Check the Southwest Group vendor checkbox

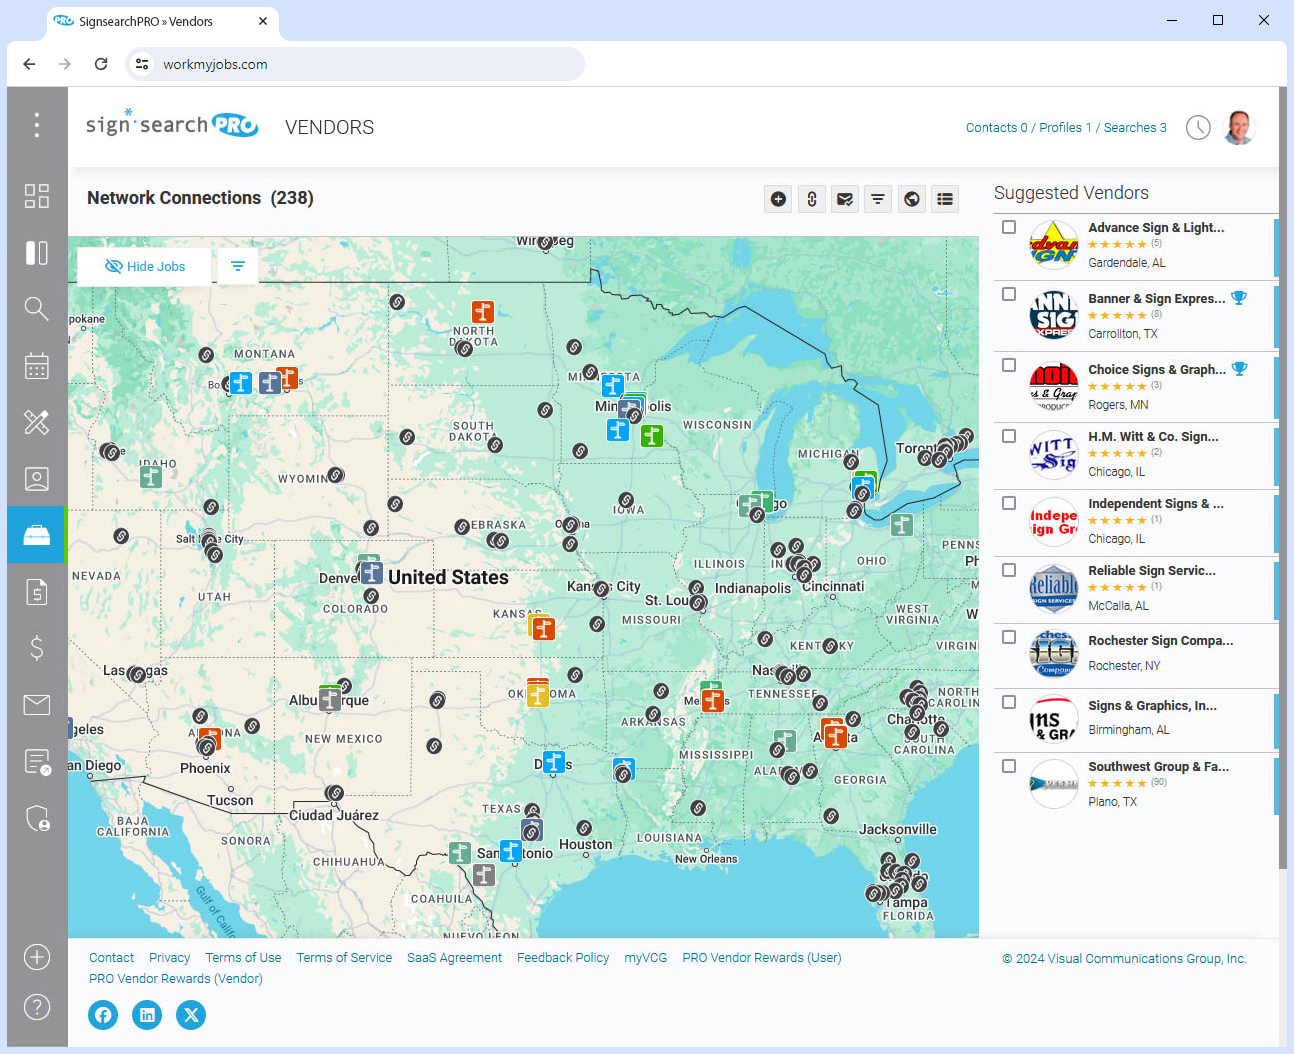[1009, 766]
